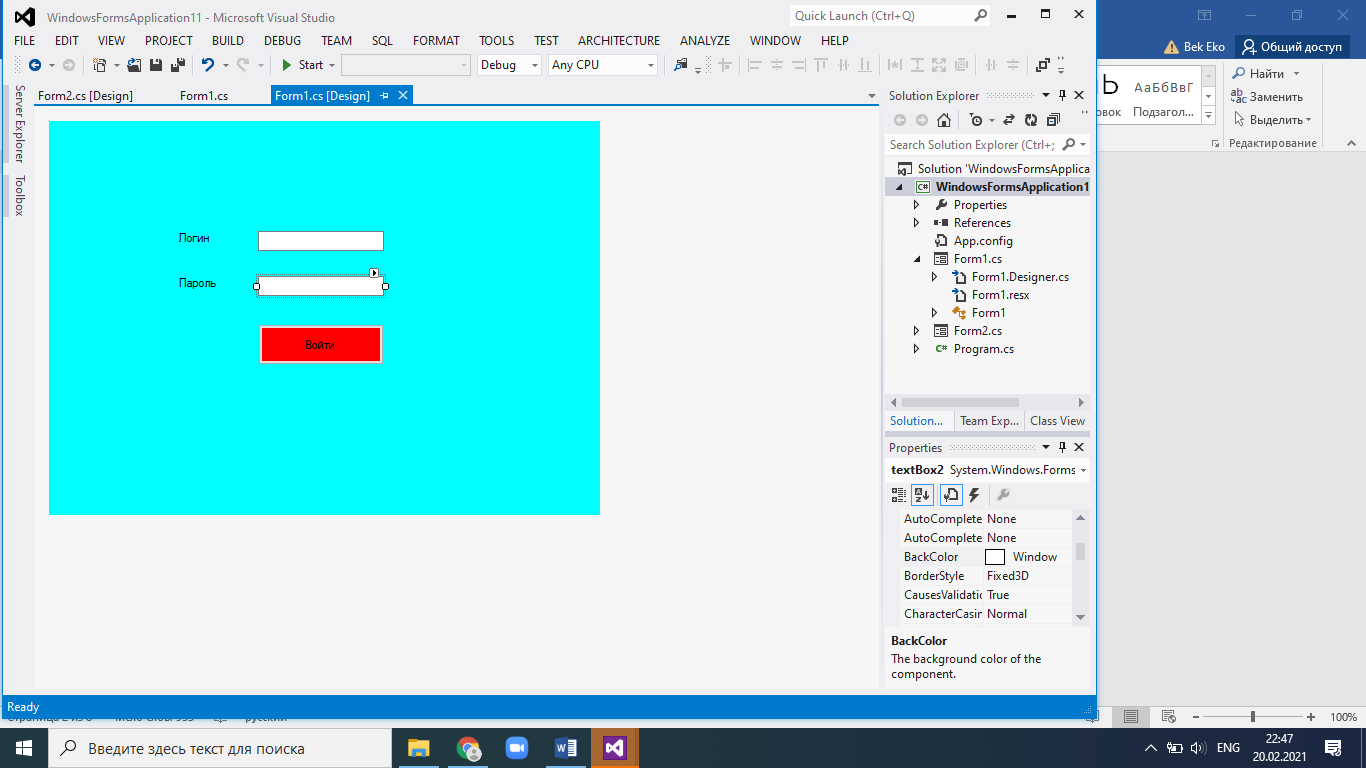Undo the last action
The image size is (1366, 768).
pyautogui.click(x=208, y=65)
